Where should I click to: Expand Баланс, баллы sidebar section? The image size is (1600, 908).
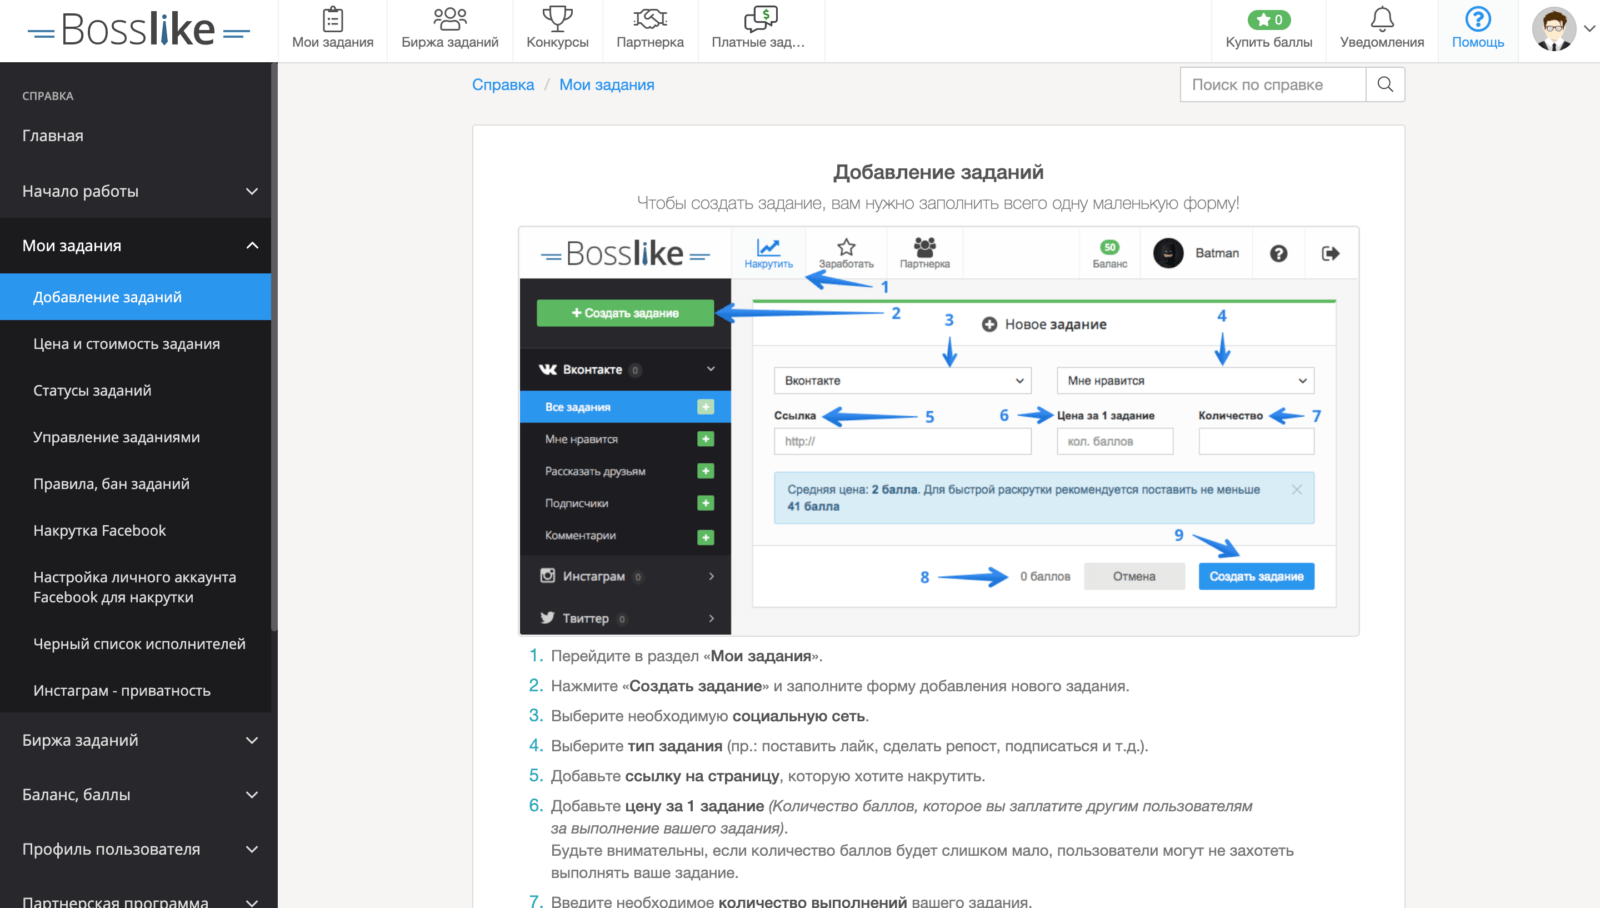pos(136,795)
